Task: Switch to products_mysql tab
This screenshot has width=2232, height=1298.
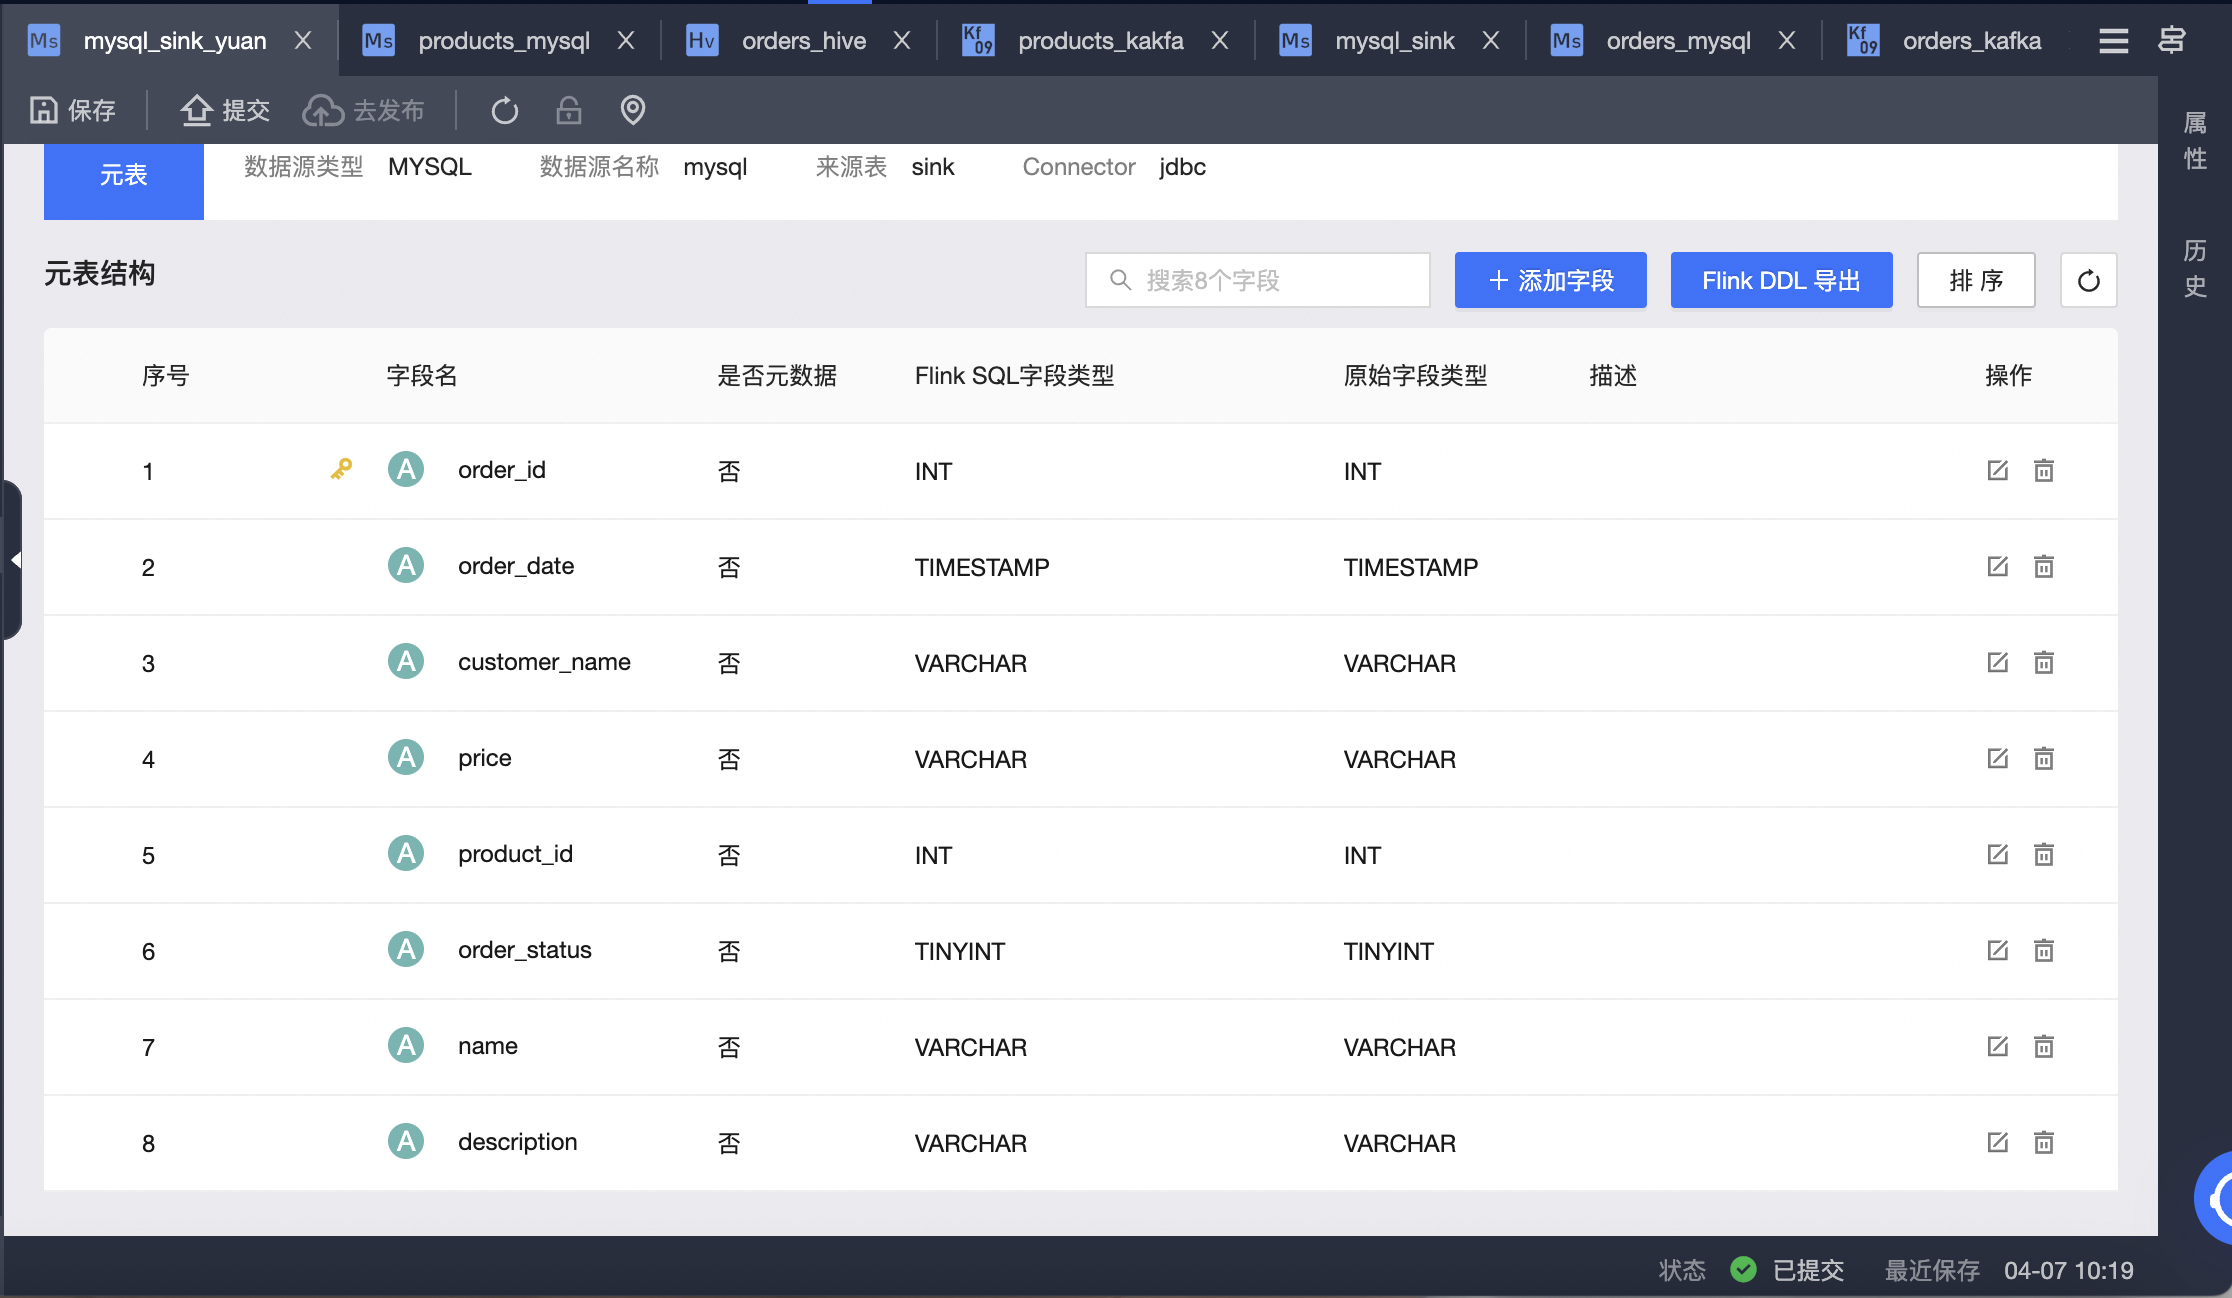Action: (503, 41)
